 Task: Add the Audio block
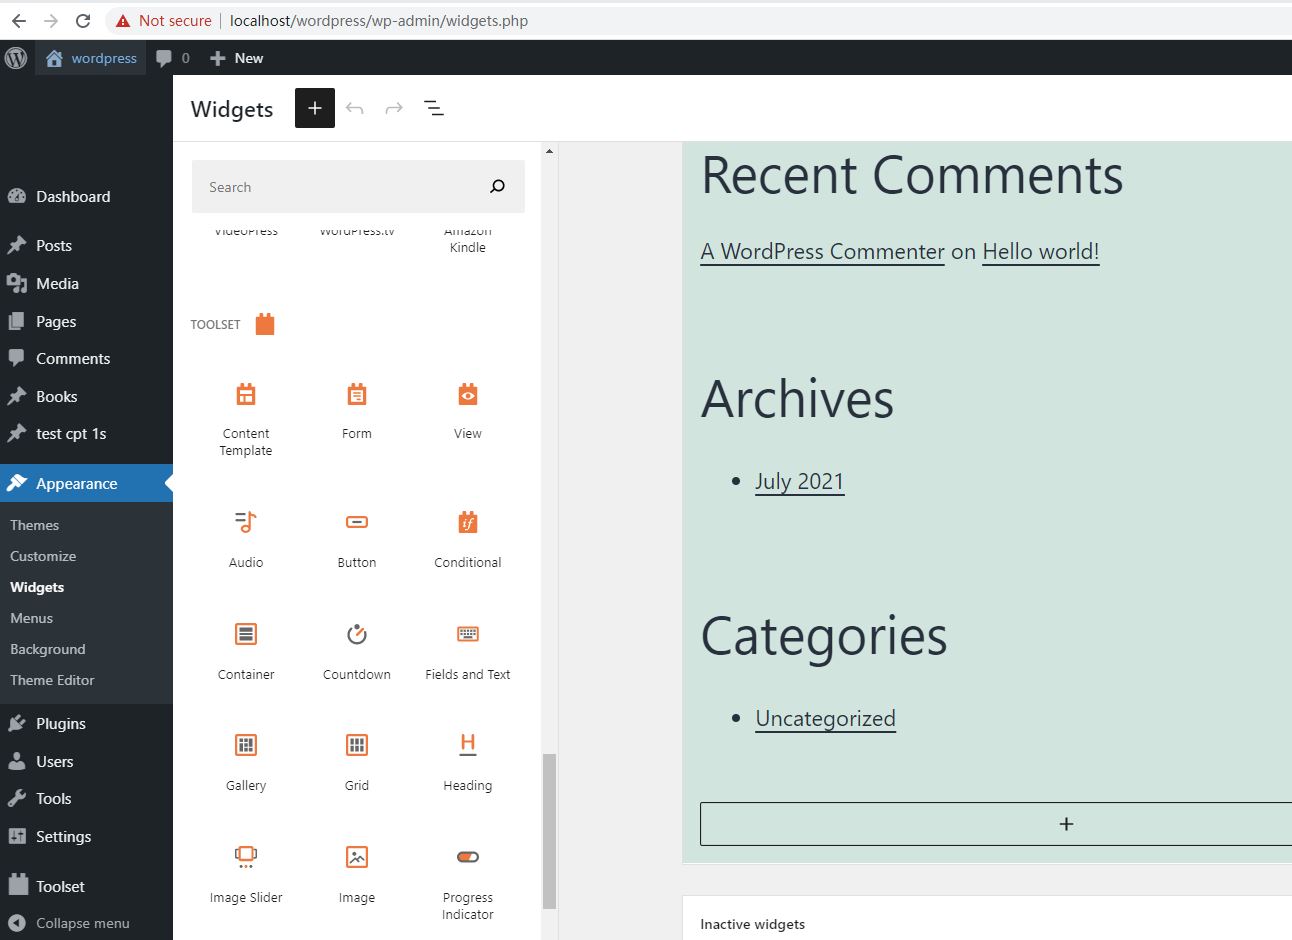pyautogui.click(x=246, y=539)
